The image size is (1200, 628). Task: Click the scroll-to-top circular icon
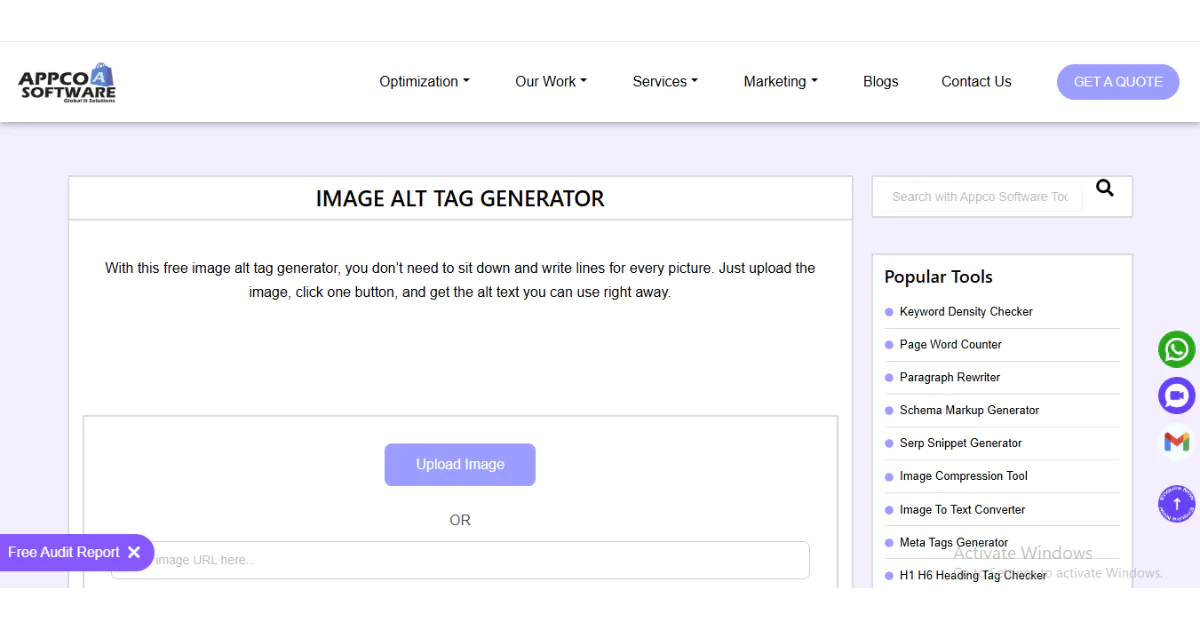click(x=1176, y=503)
